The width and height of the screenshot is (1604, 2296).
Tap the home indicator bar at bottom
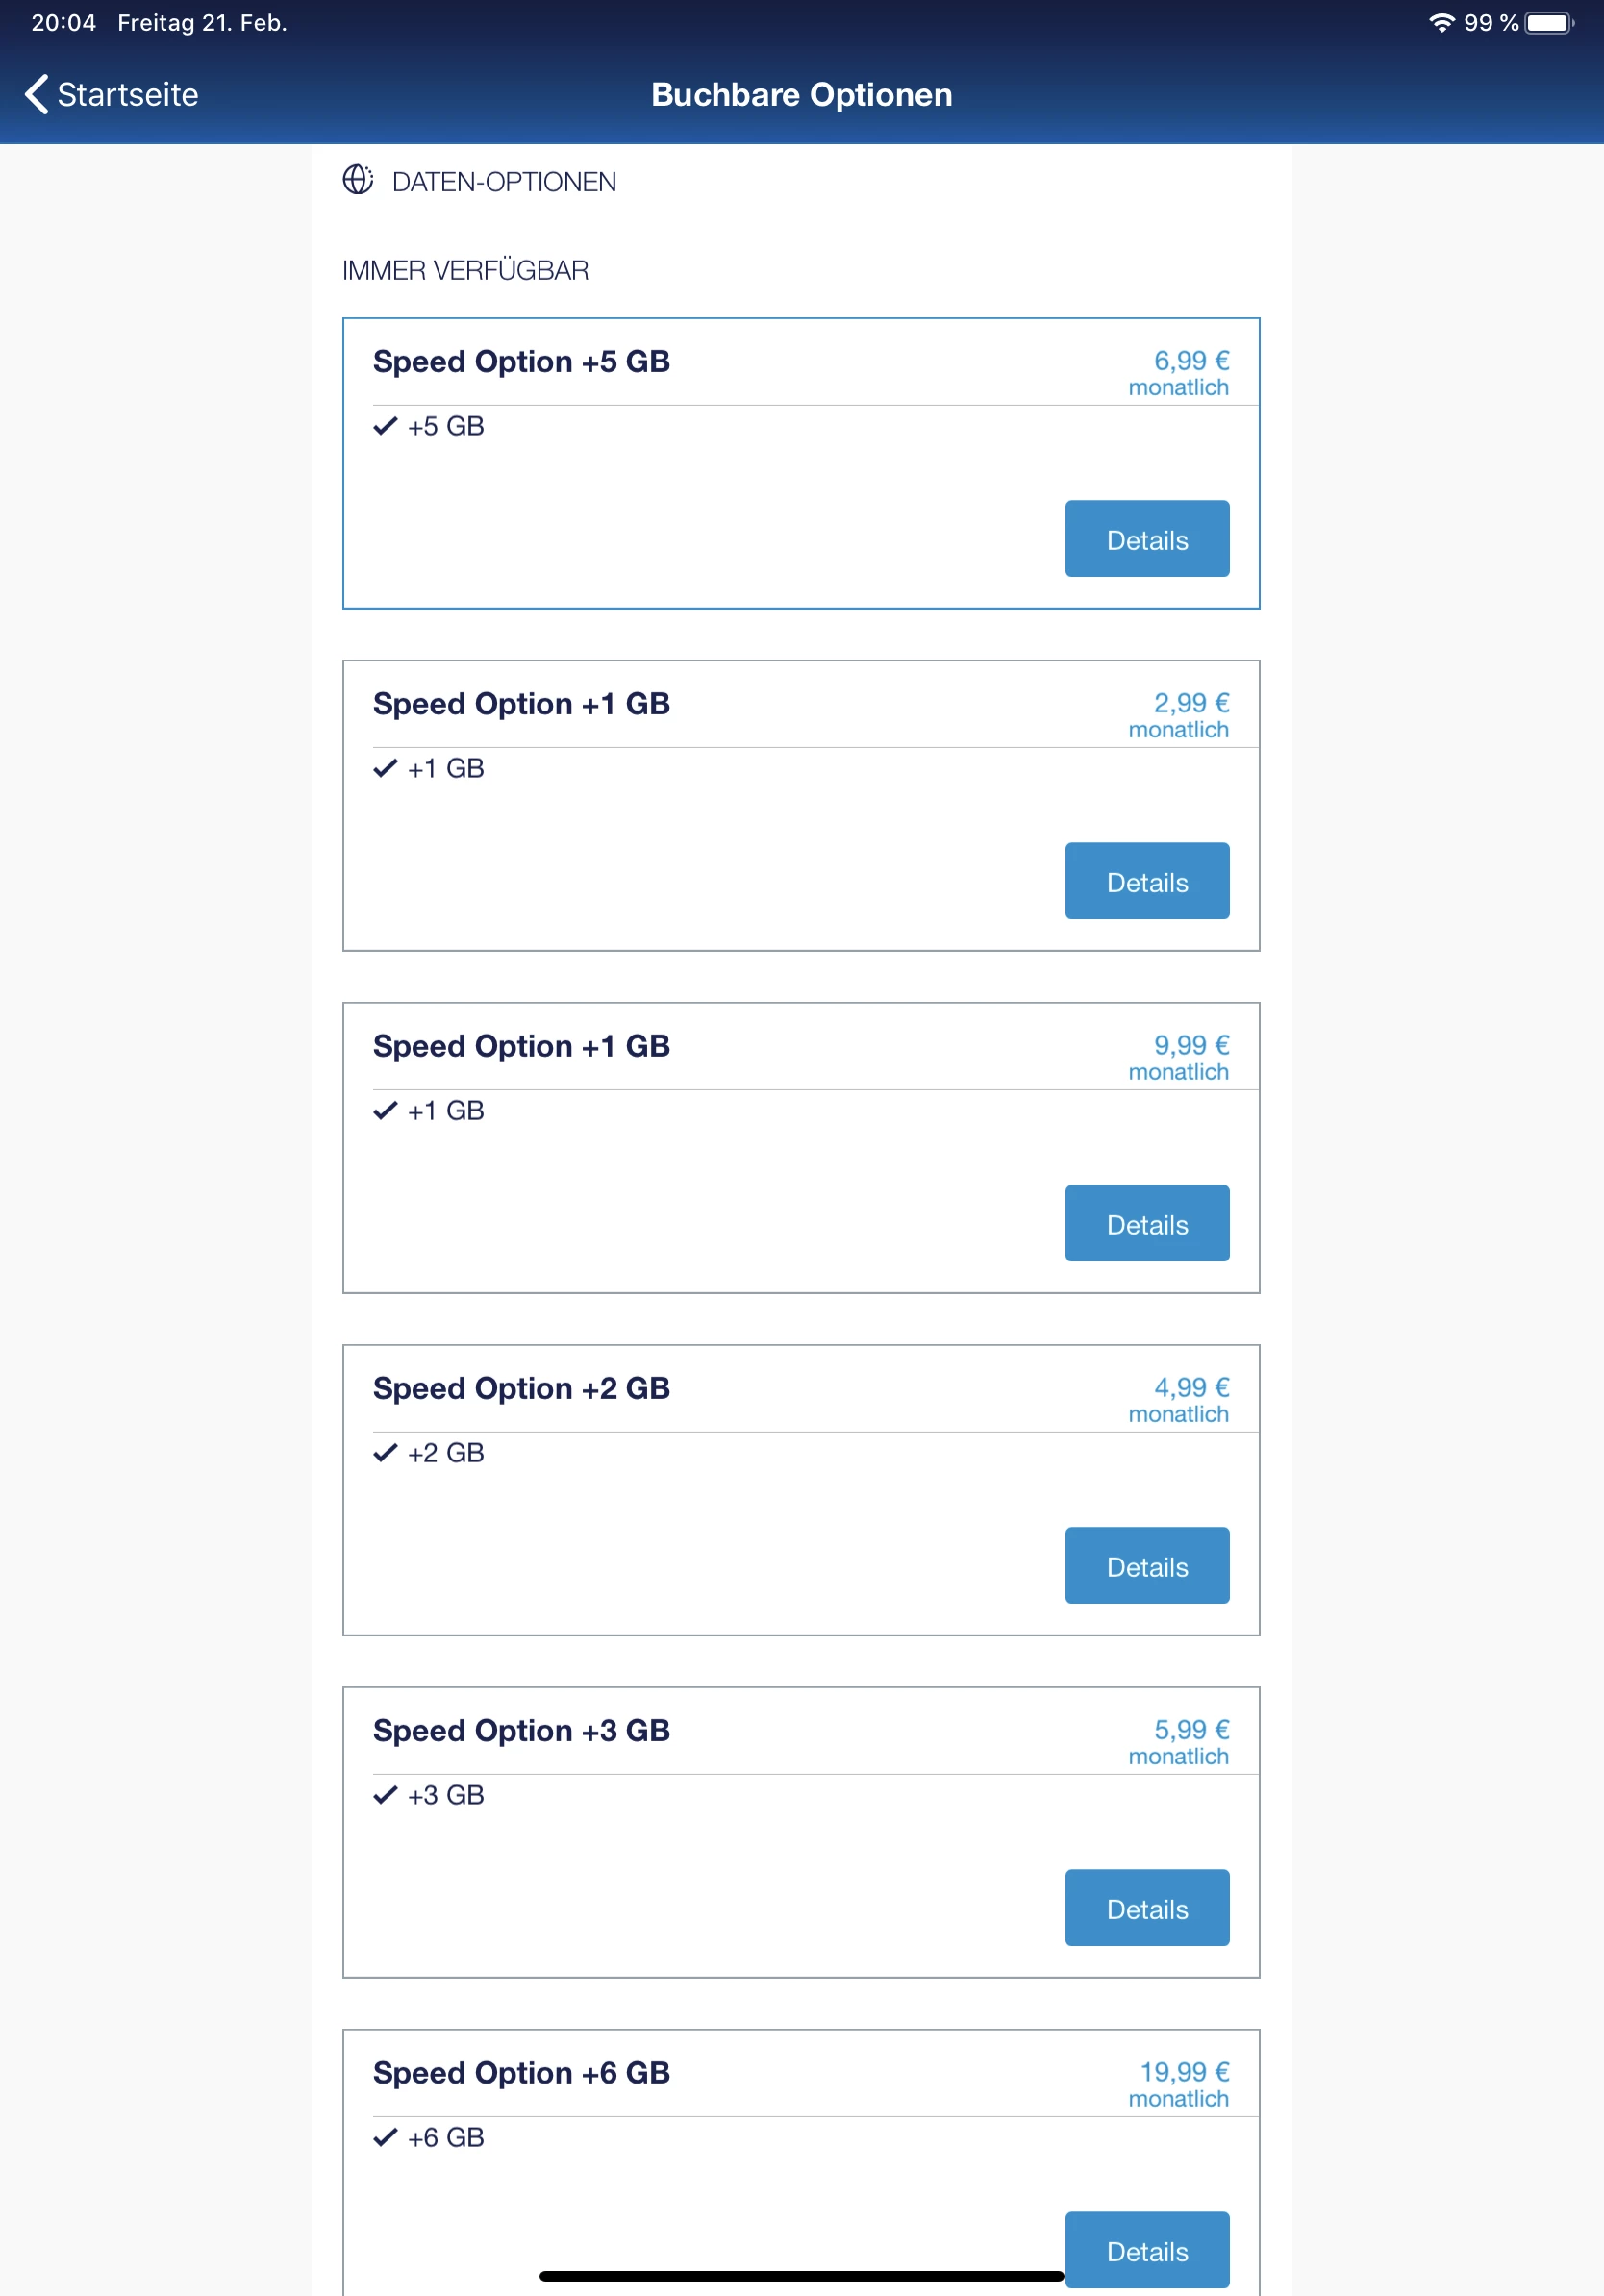coord(801,2276)
